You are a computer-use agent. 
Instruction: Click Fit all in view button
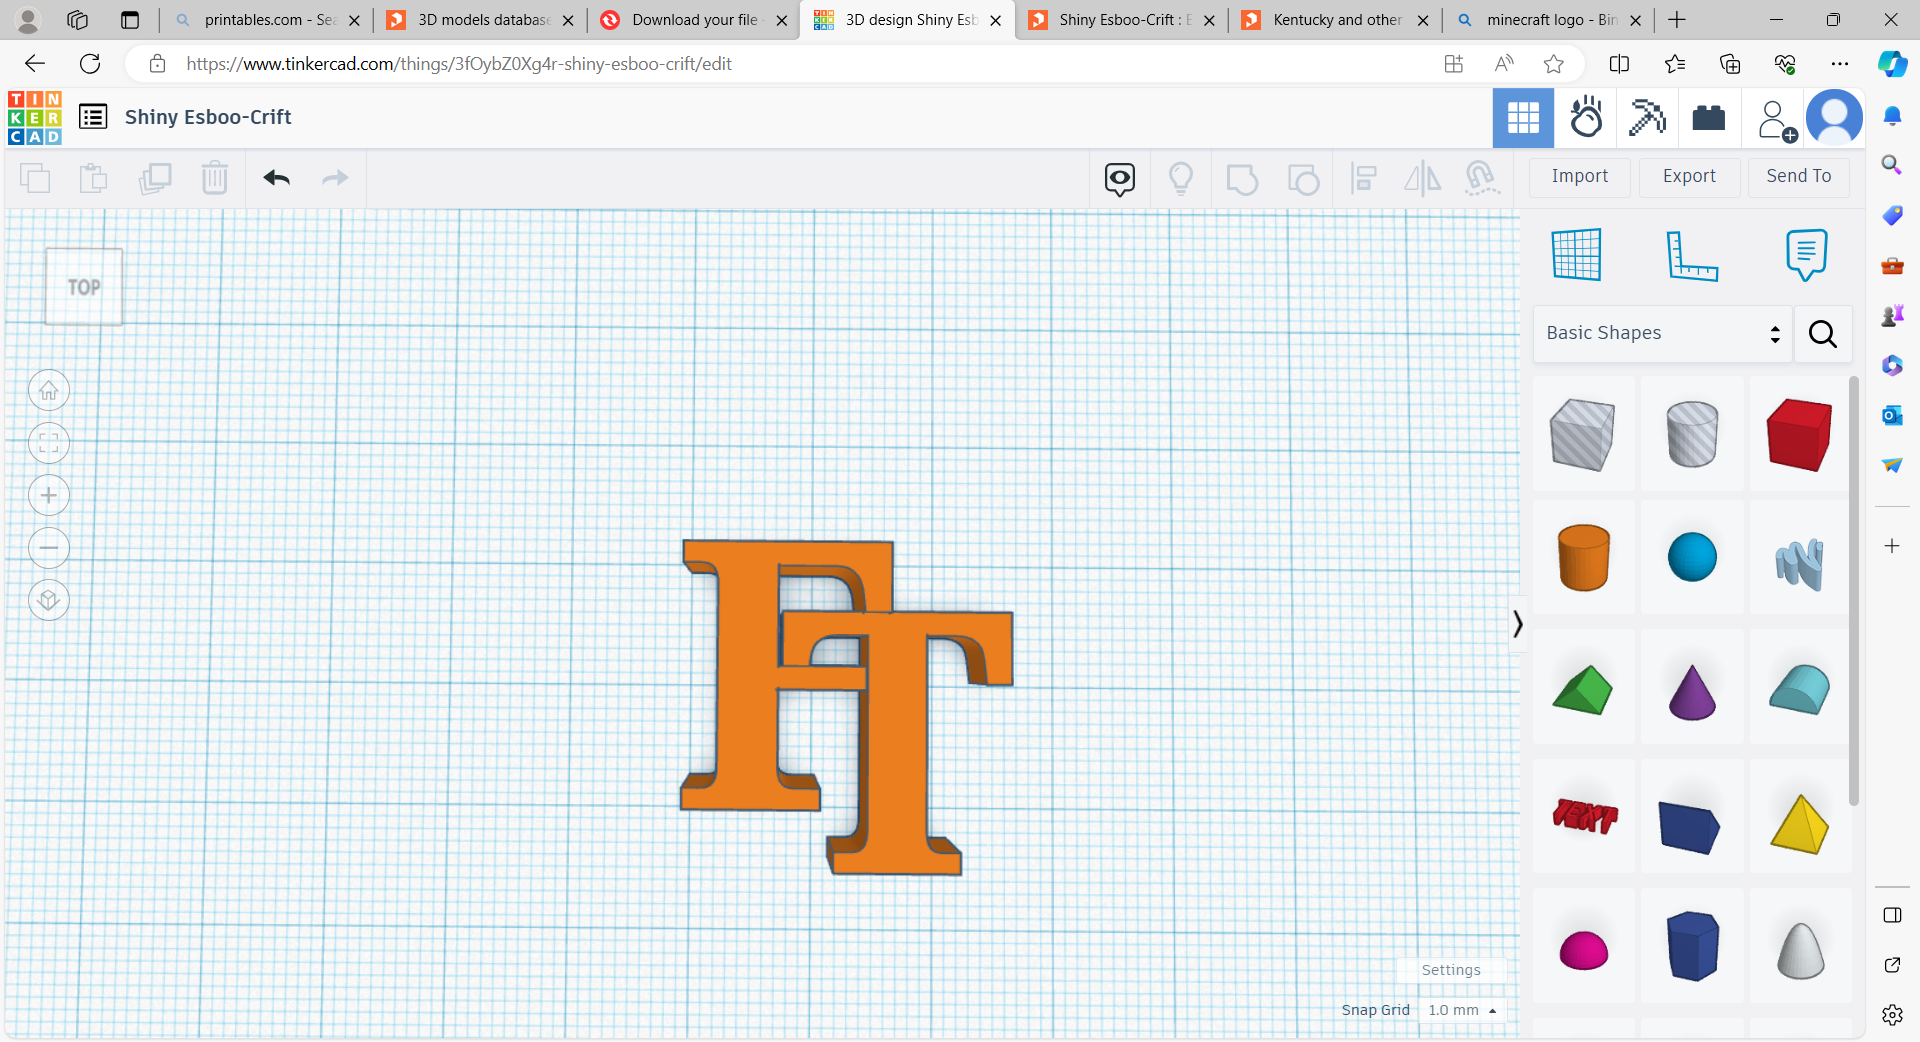point(49,443)
